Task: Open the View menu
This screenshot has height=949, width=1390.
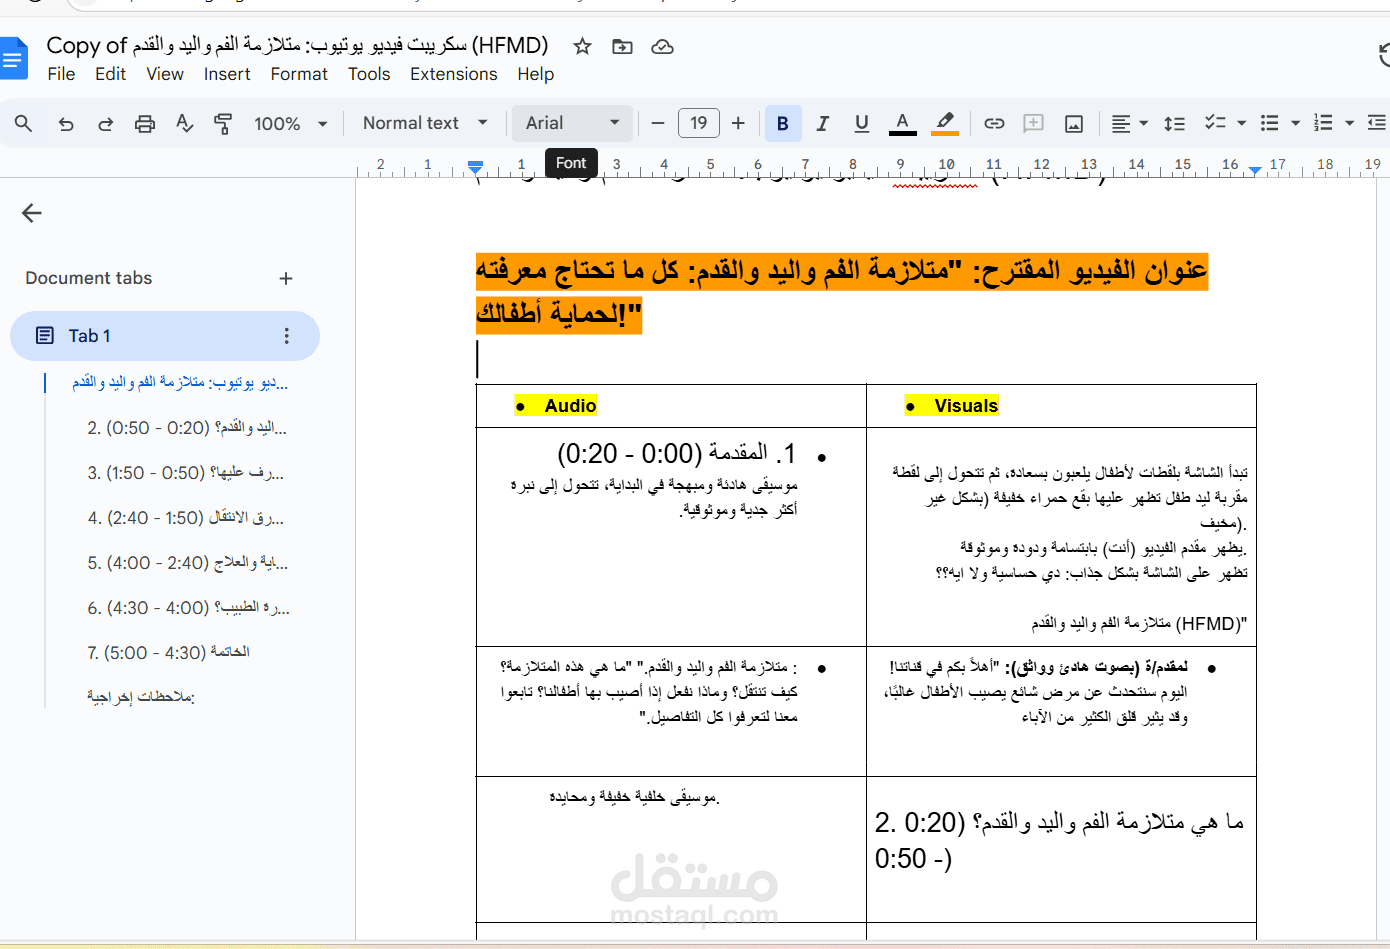Action: click(165, 74)
